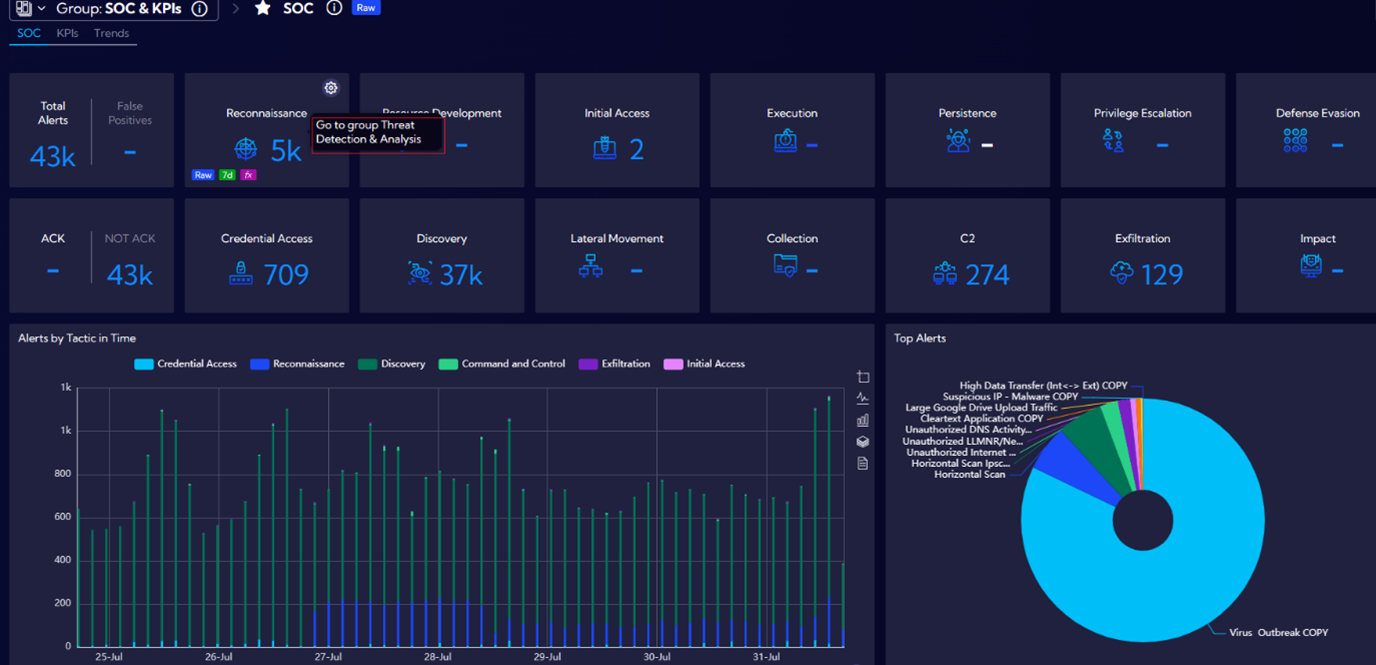Click the Exfiltration cloud icon
This screenshot has height=665, width=1376.
1121,273
